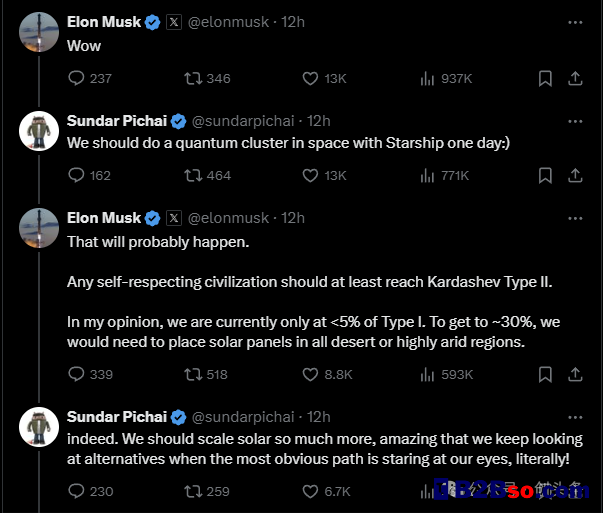This screenshot has width=603, height=513.
Task: Open more options on Sundar's quantum tweet
Action: coord(575,121)
